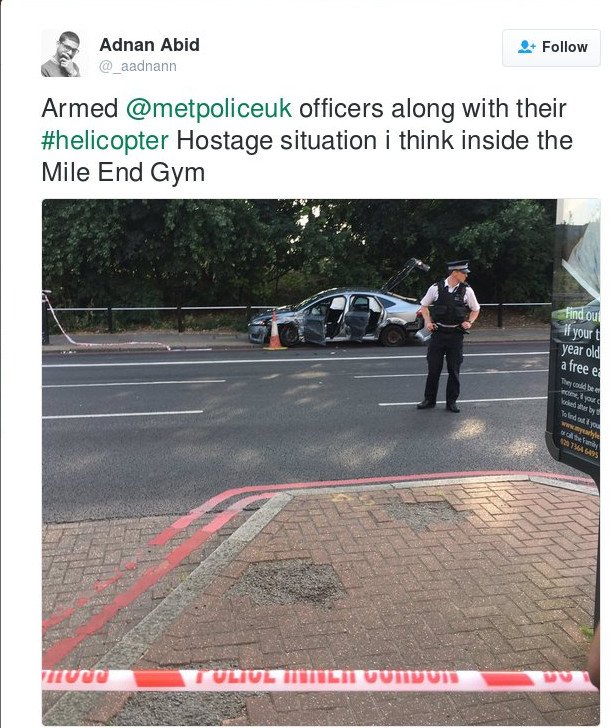The width and height of the screenshot is (610, 728).
Task: Click the person-plus icon in Follow
Action: pyautogui.click(x=527, y=47)
